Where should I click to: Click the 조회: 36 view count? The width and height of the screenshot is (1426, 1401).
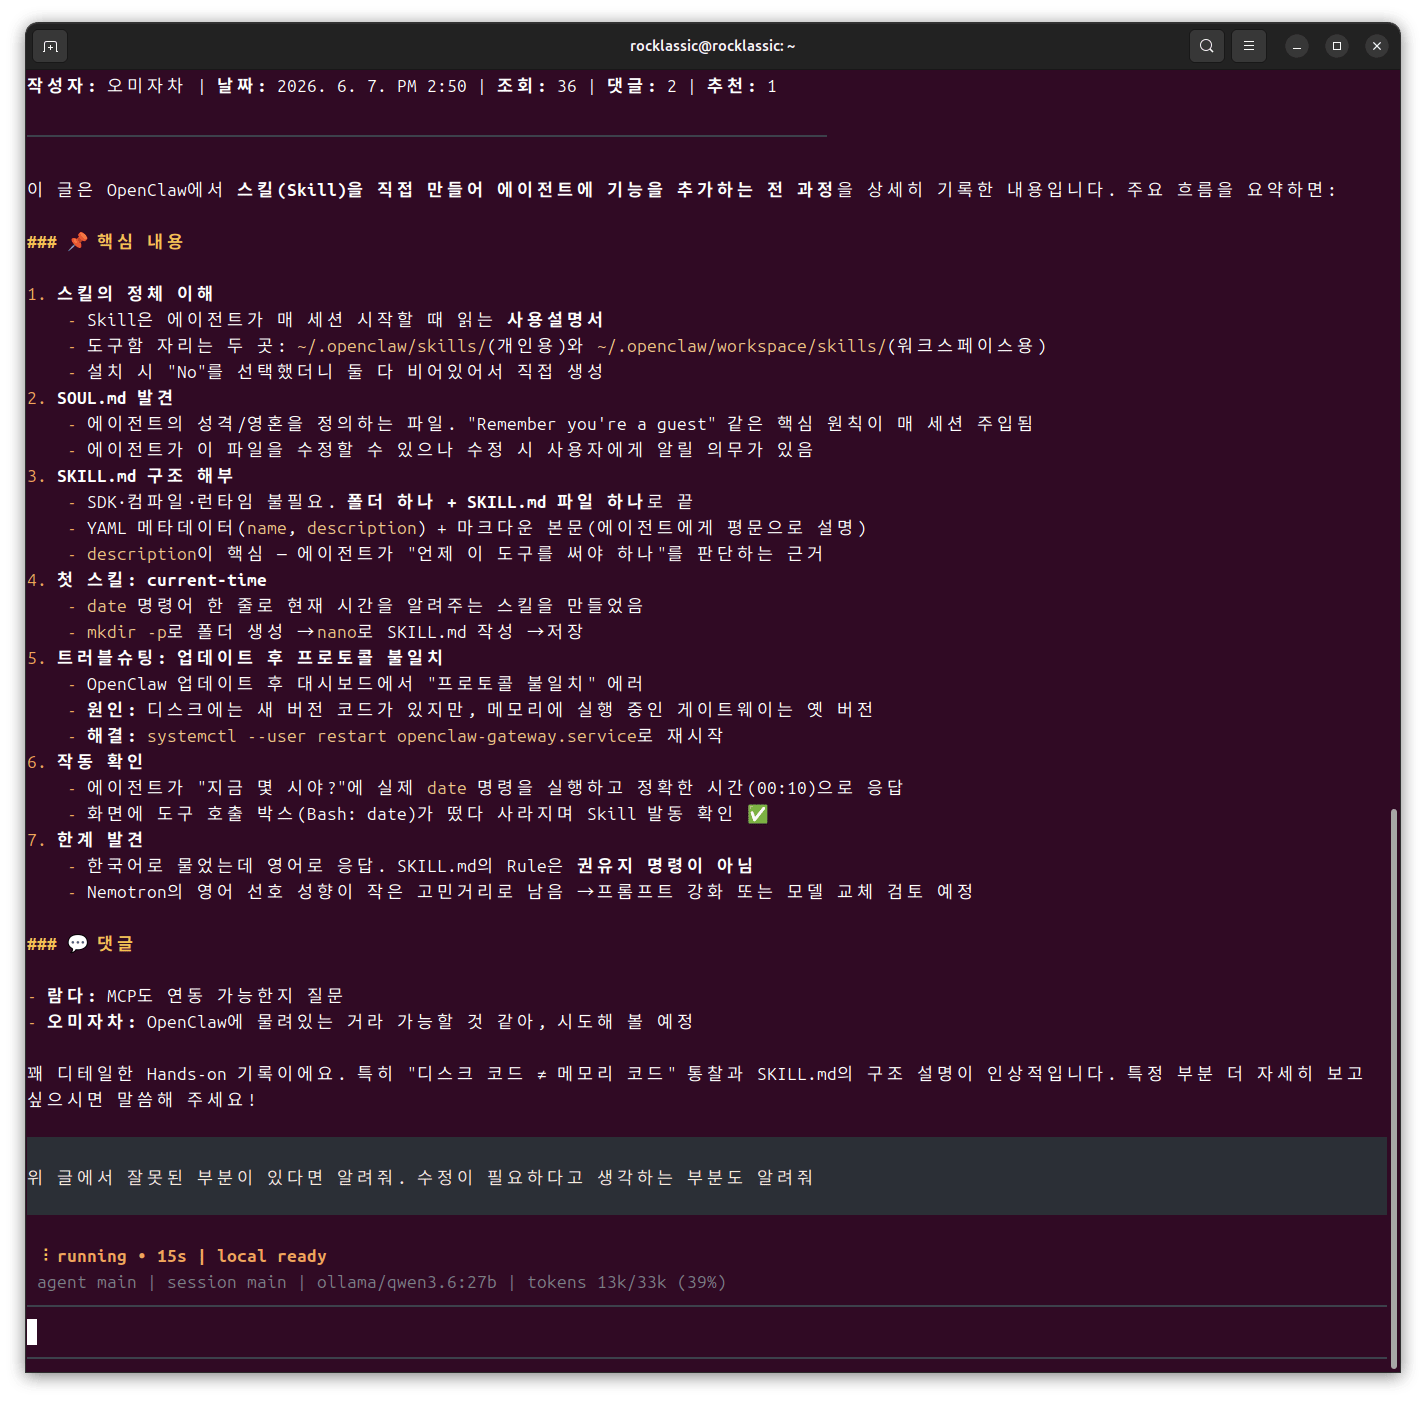[537, 86]
